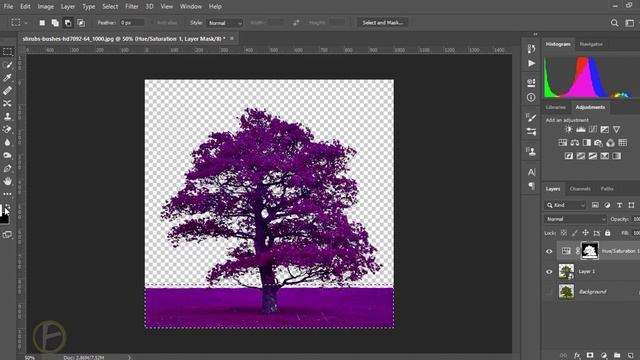Add a Photo Filter adjustment

tap(598, 143)
